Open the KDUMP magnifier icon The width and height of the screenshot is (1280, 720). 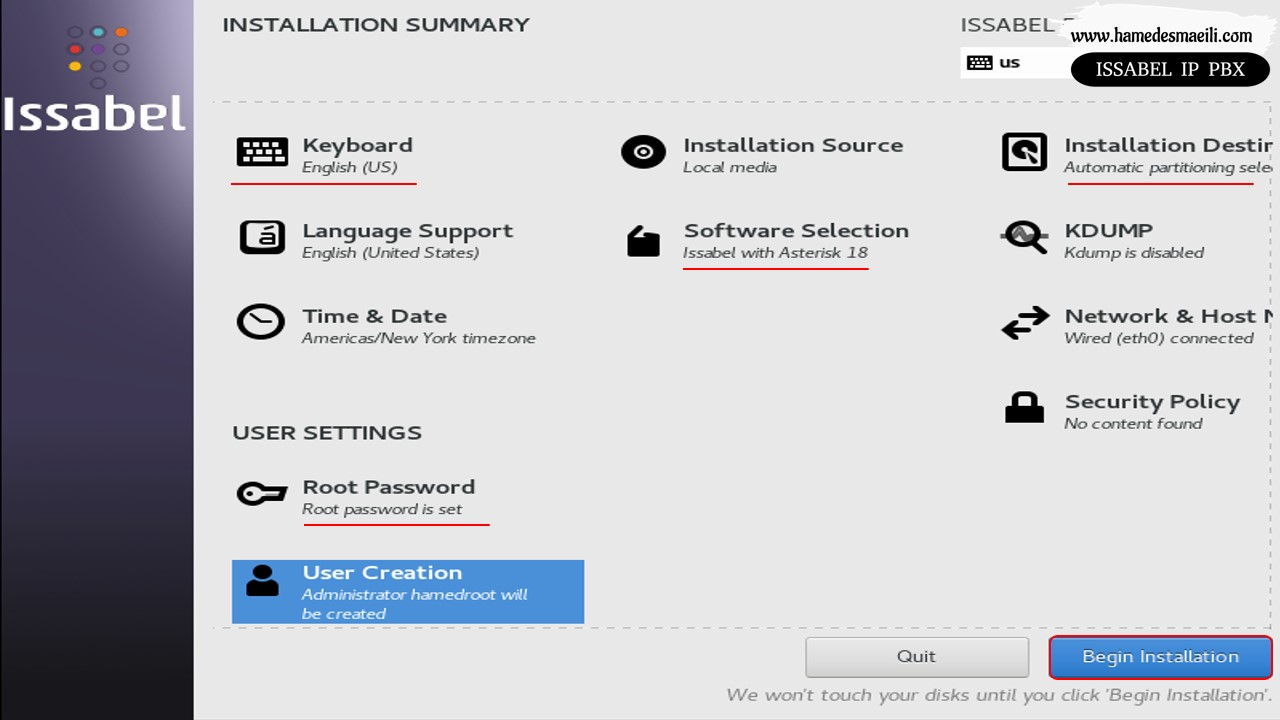click(x=1024, y=238)
